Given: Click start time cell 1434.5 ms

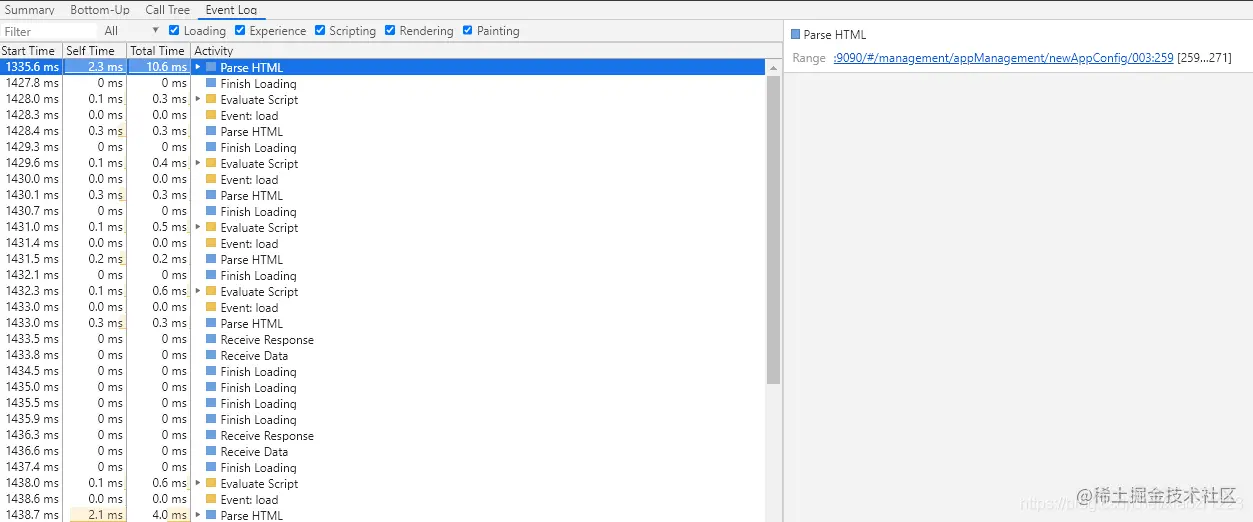Looking at the screenshot, I should (31, 371).
